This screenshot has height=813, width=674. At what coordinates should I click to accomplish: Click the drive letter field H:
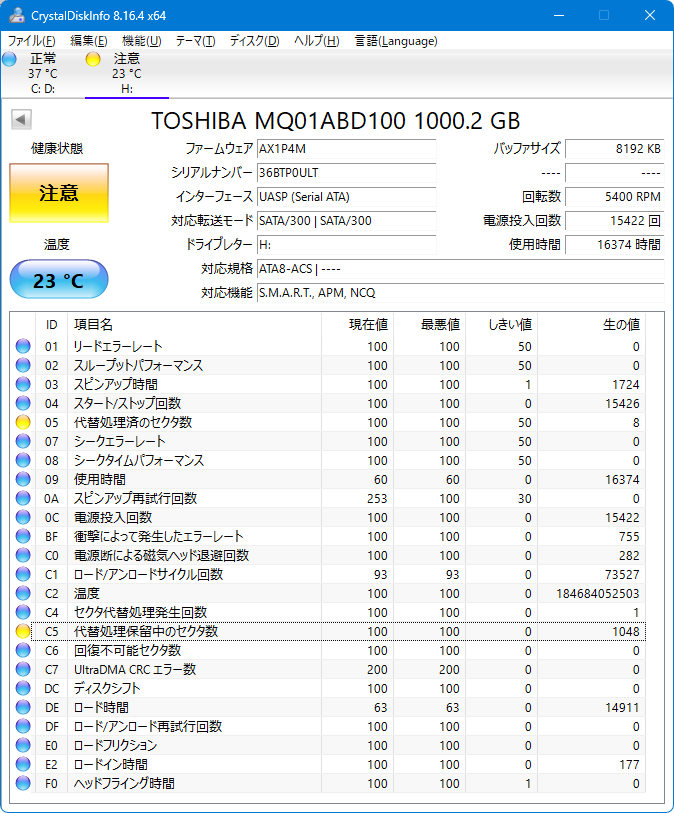346,245
